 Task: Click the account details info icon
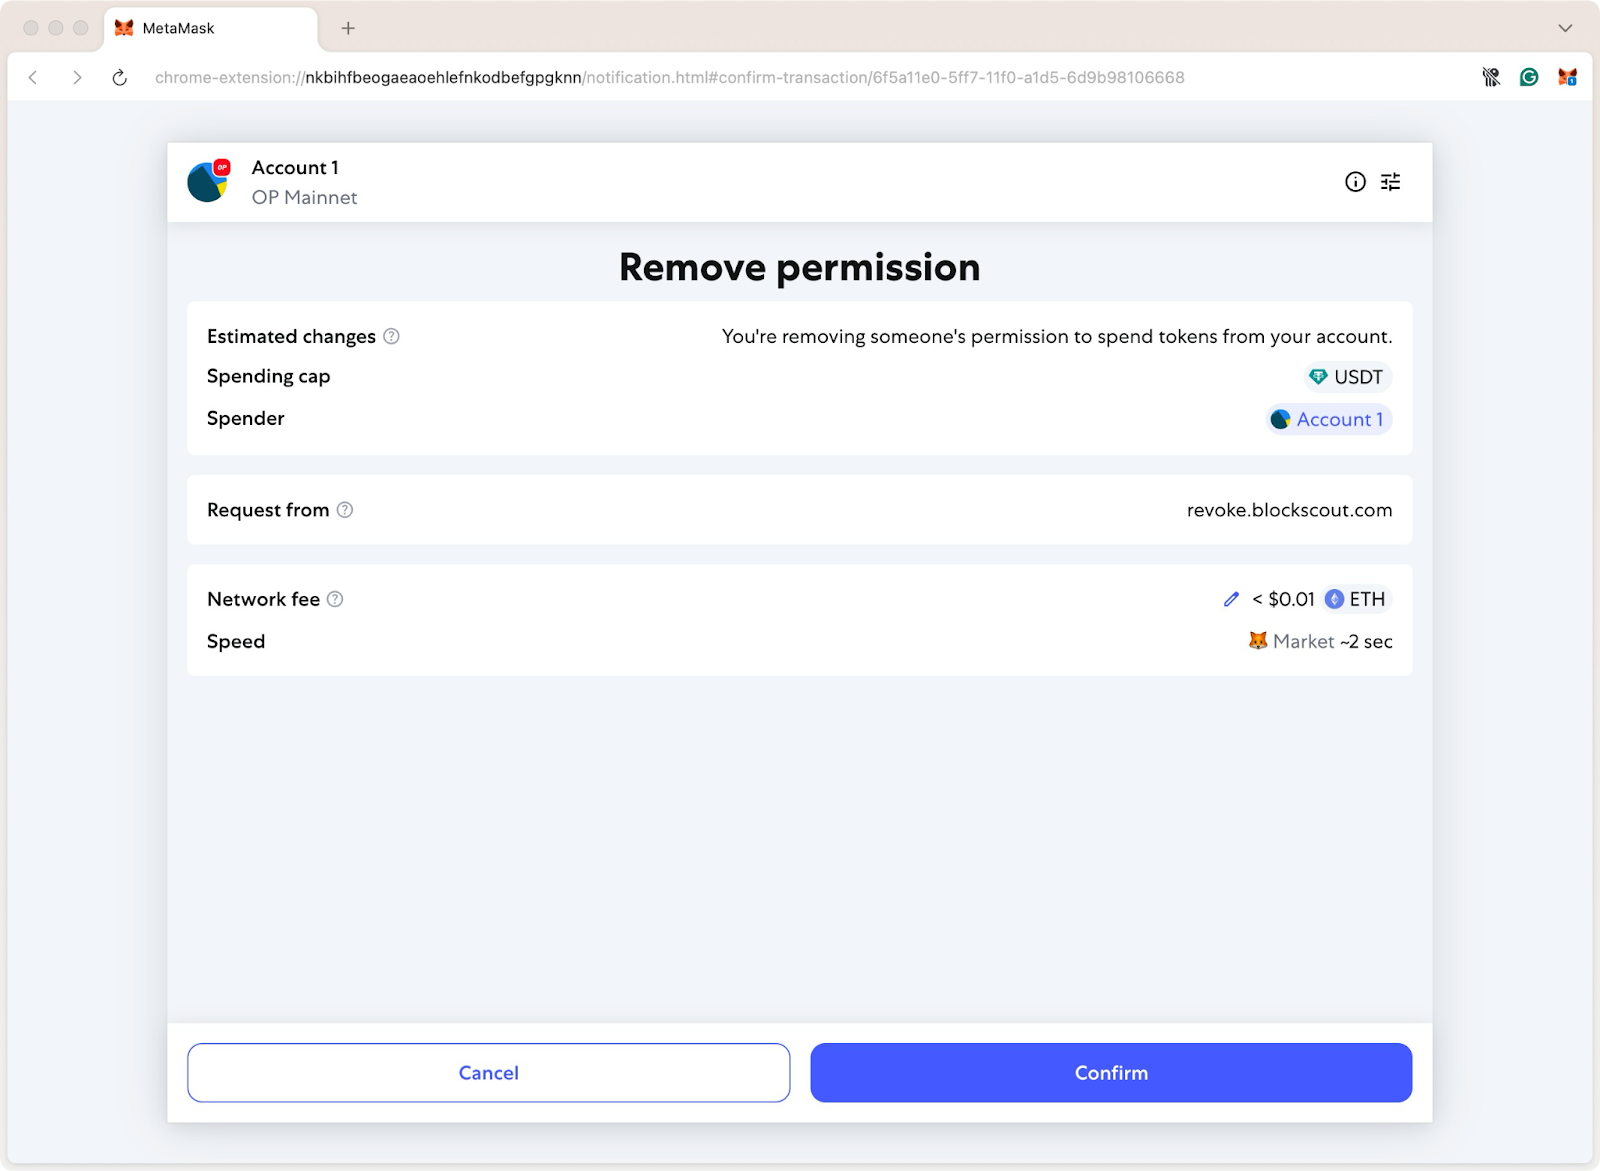point(1355,182)
